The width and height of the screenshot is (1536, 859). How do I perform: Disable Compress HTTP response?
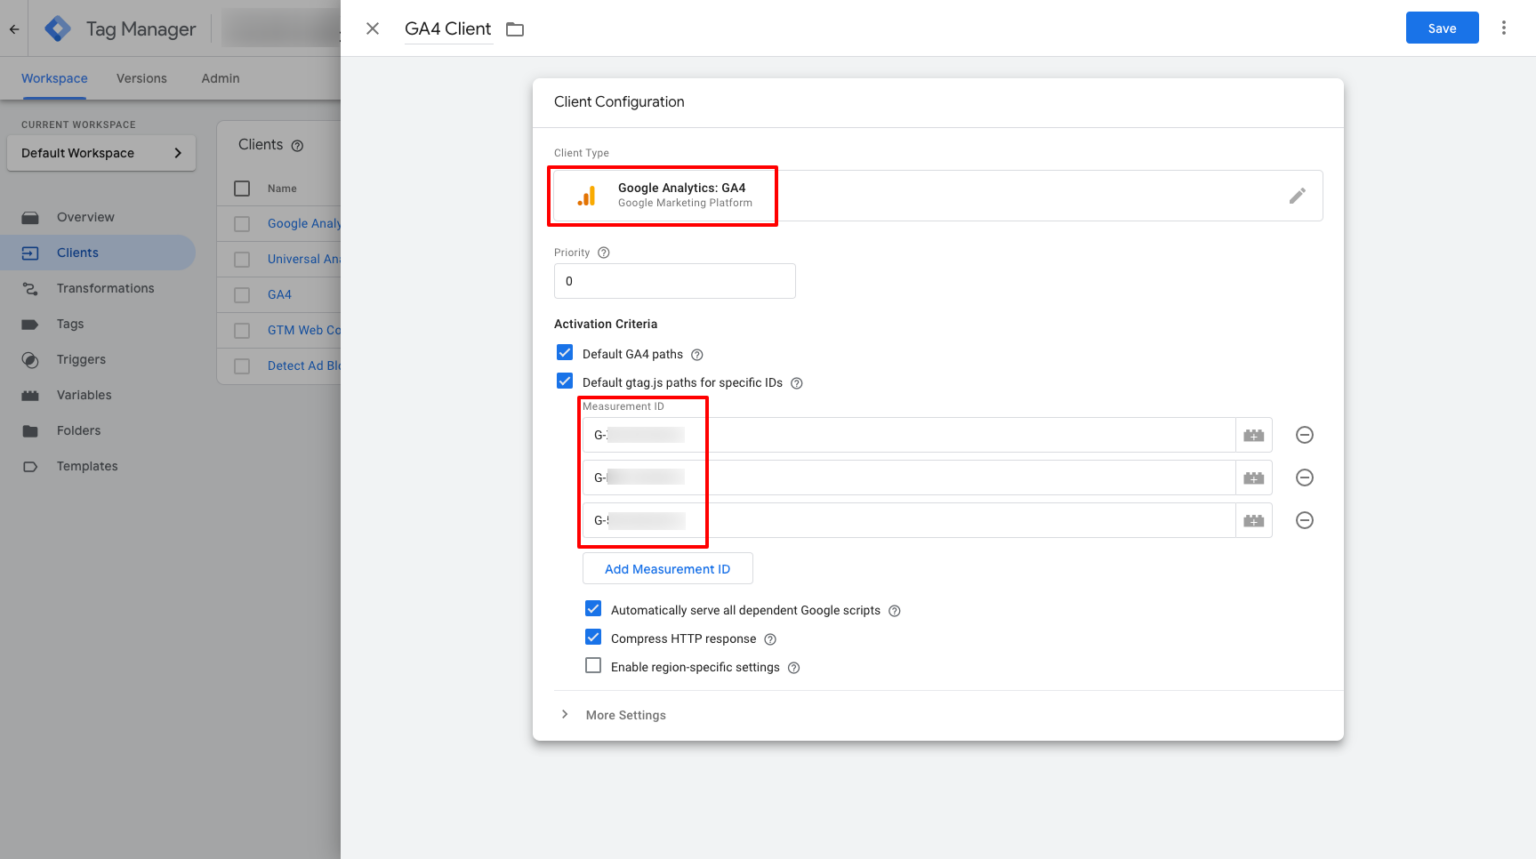point(593,637)
